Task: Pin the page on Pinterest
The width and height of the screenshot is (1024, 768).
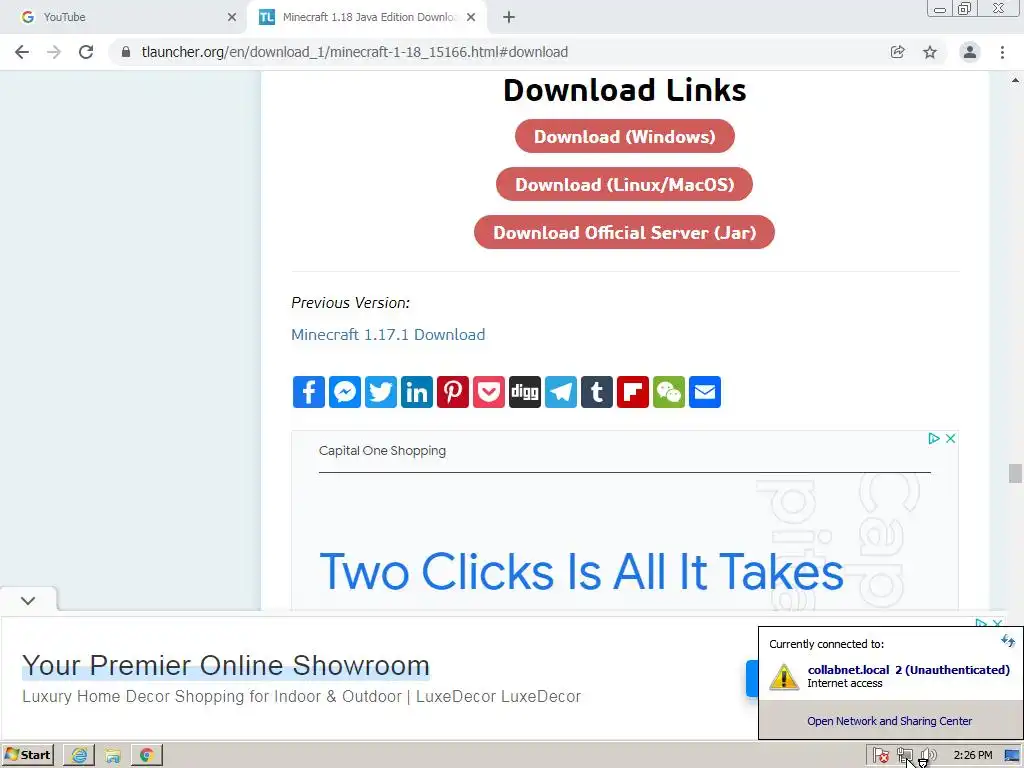Action: pyautogui.click(x=453, y=392)
